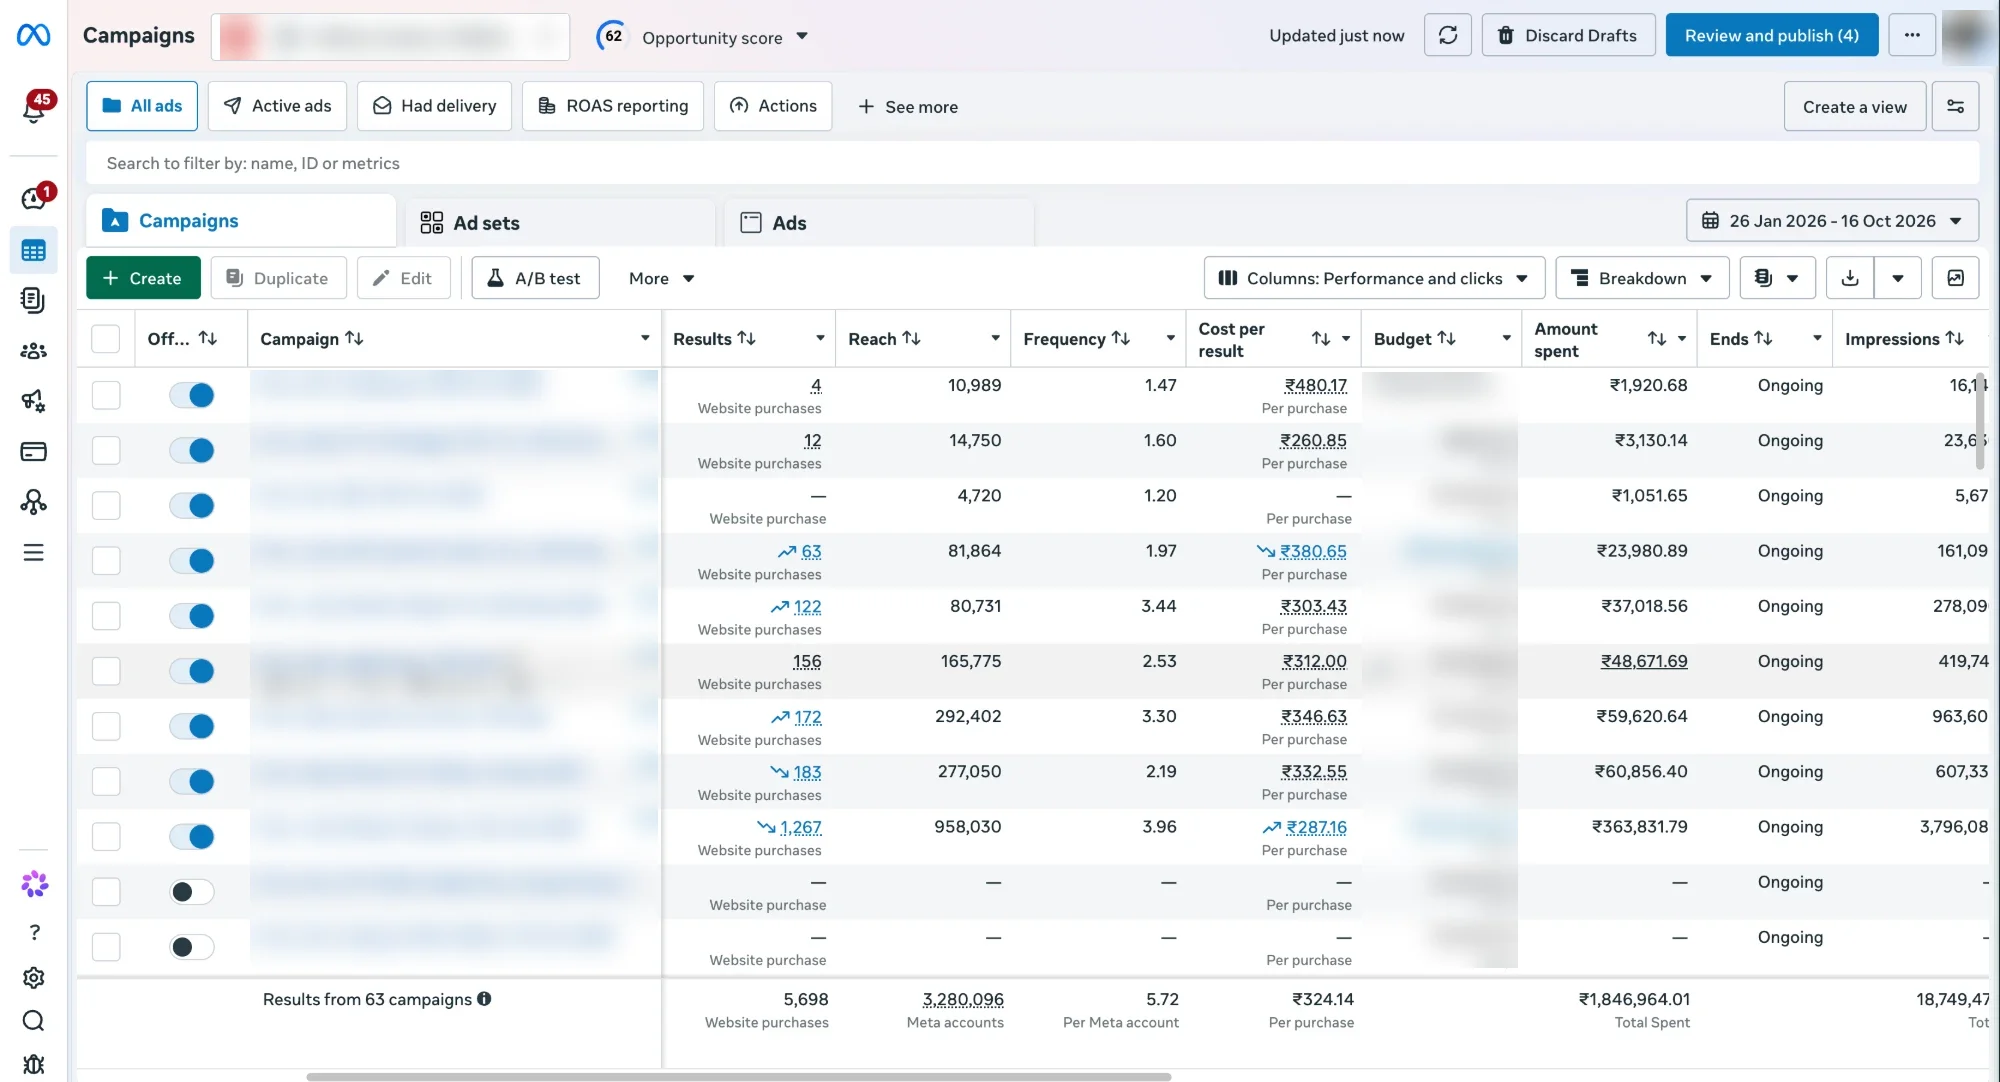Click Review and publish (4) button
The height and width of the screenshot is (1082, 2000).
(x=1772, y=36)
